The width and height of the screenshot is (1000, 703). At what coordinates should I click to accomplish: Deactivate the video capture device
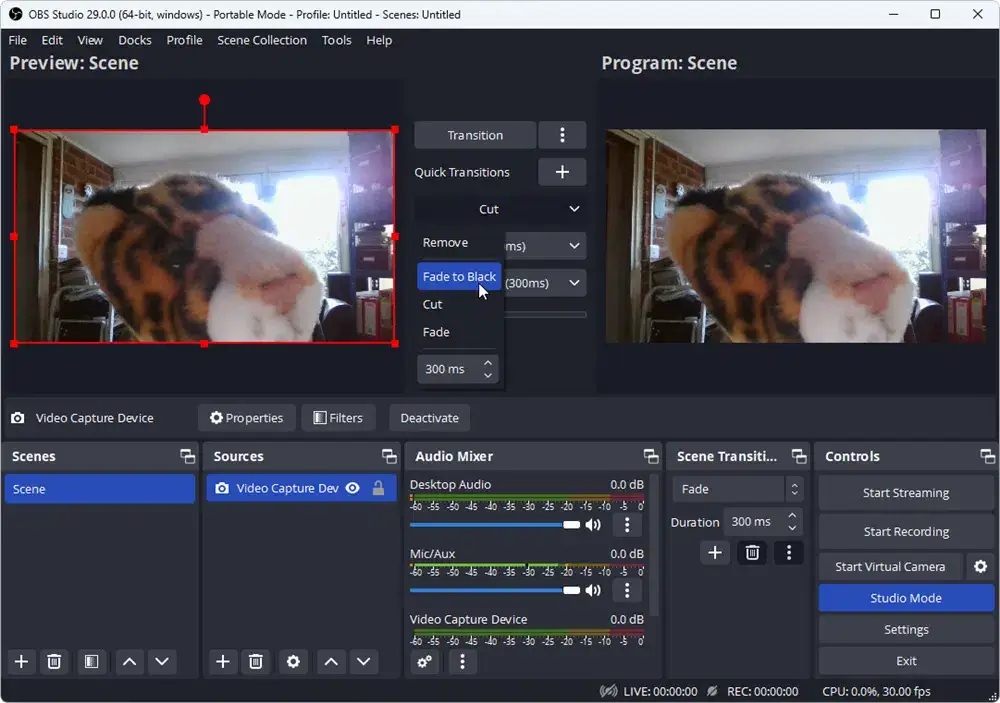429,417
